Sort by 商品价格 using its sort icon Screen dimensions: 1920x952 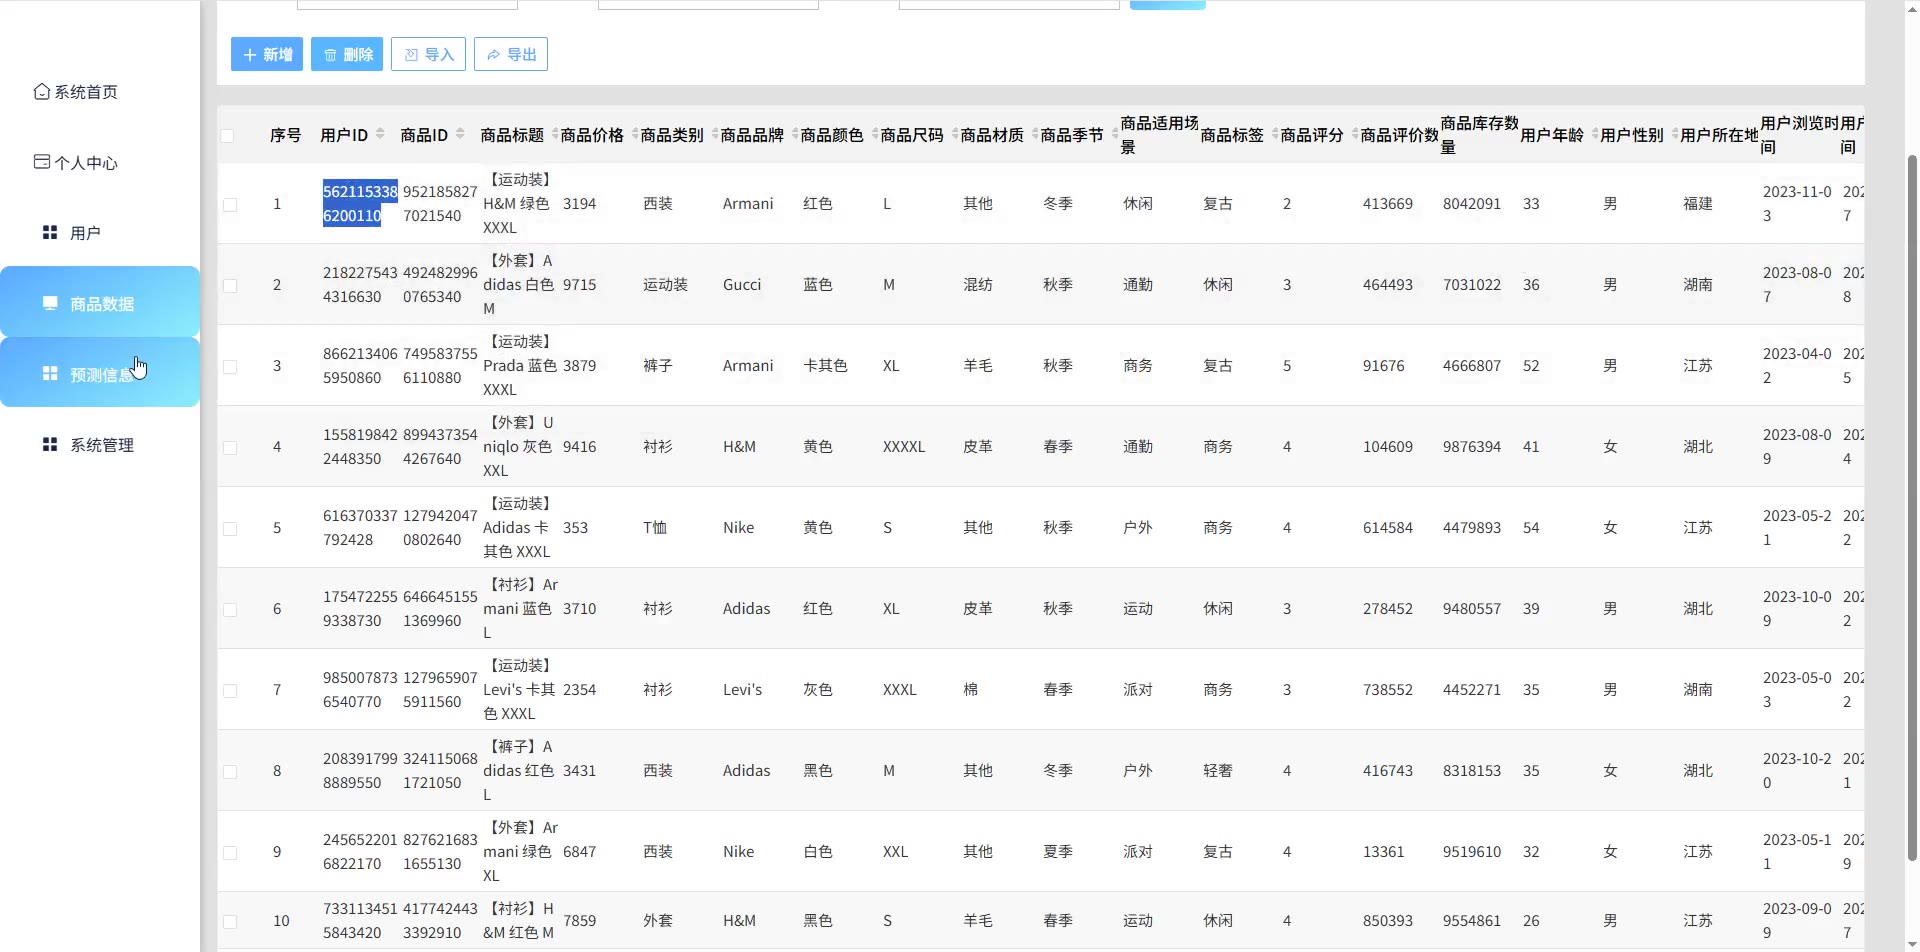click(635, 133)
